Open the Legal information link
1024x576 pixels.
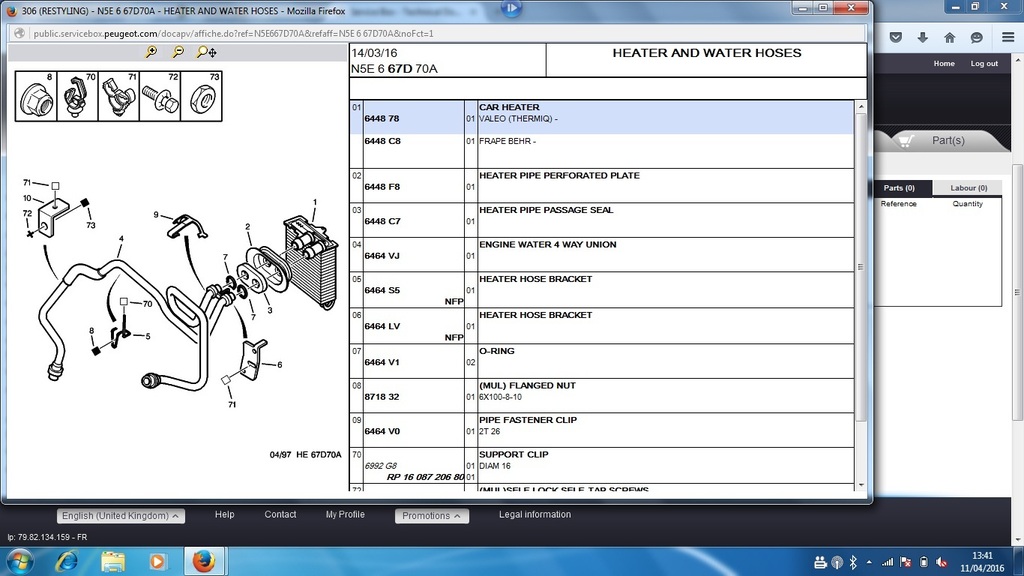(x=535, y=515)
